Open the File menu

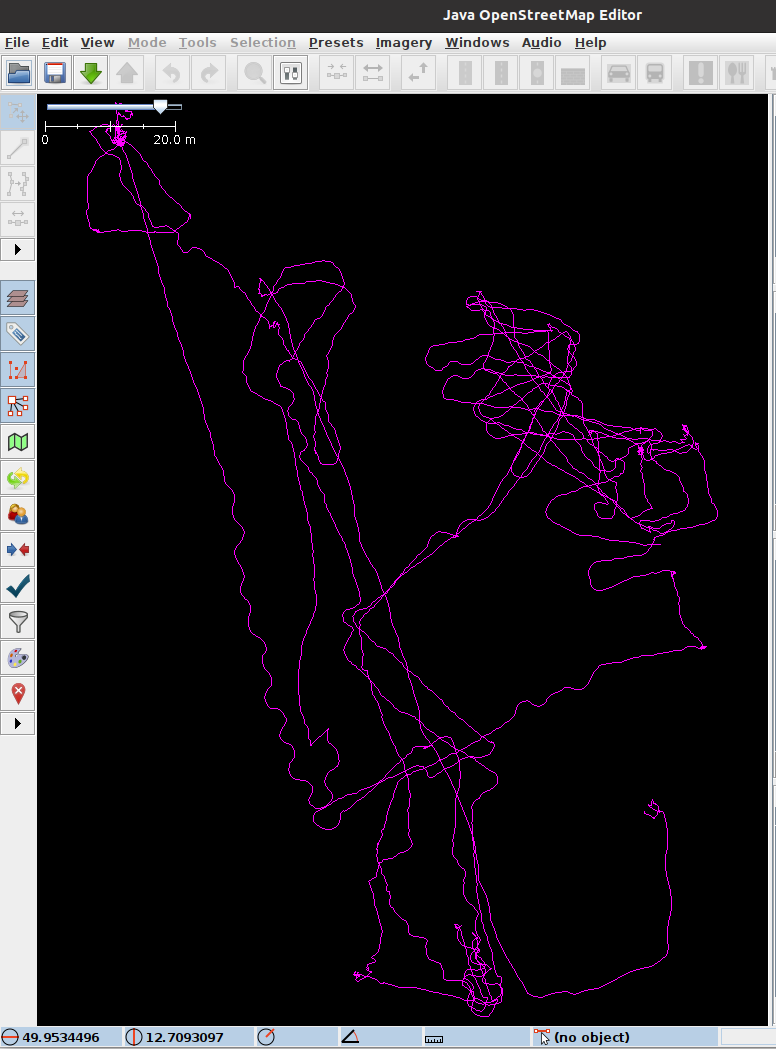(x=17, y=42)
